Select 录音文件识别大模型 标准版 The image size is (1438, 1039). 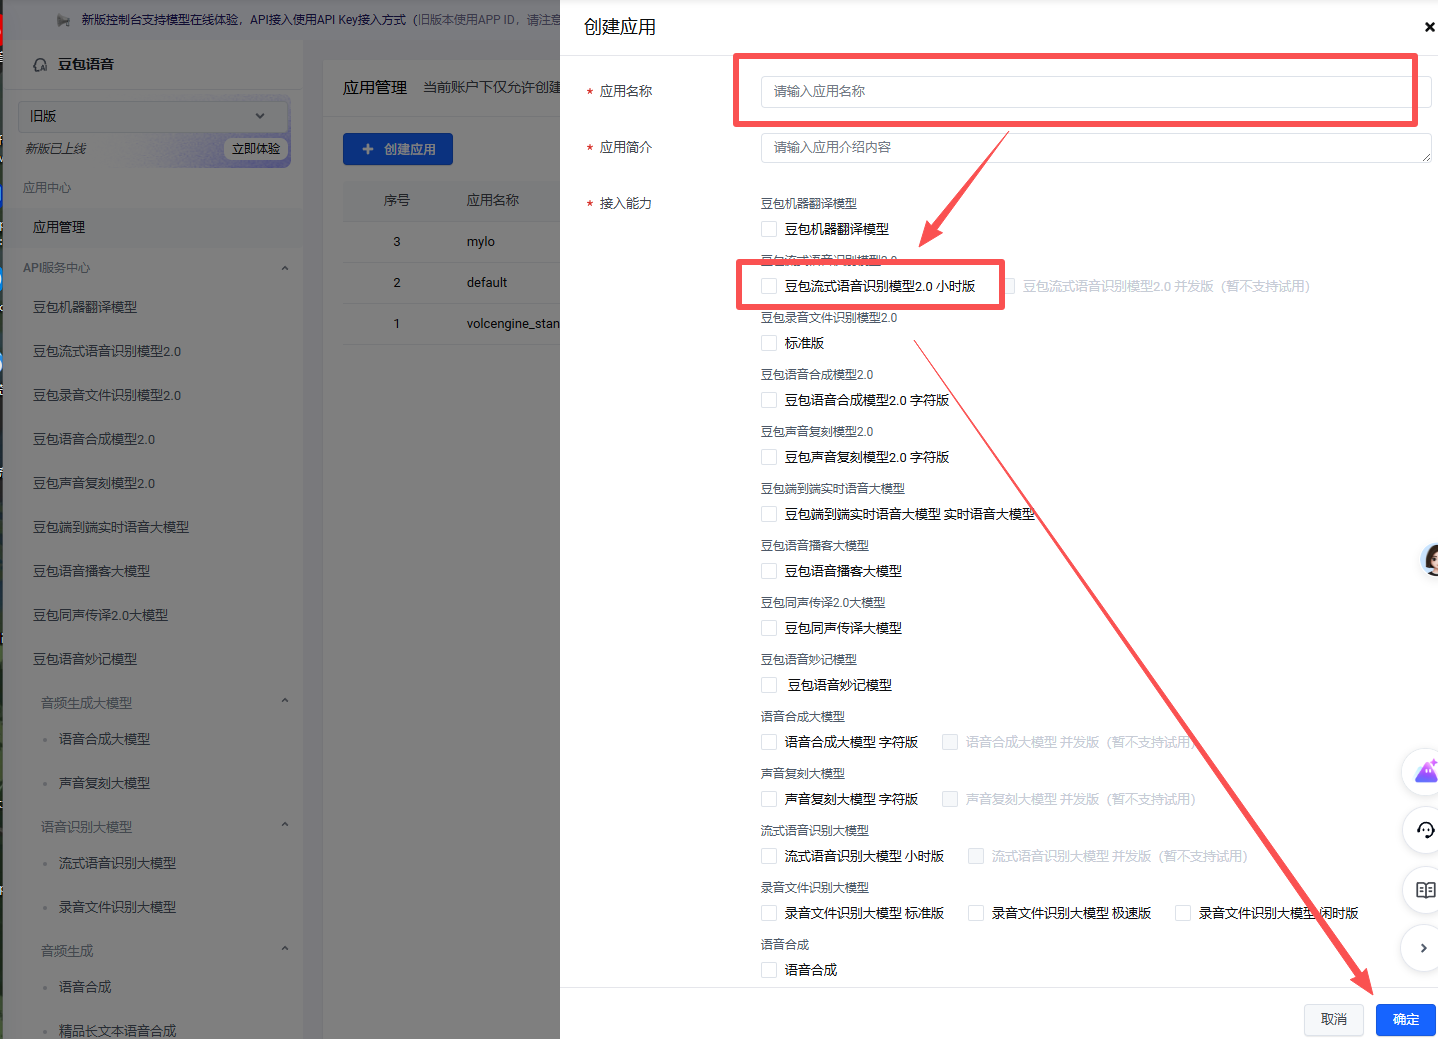769,913
